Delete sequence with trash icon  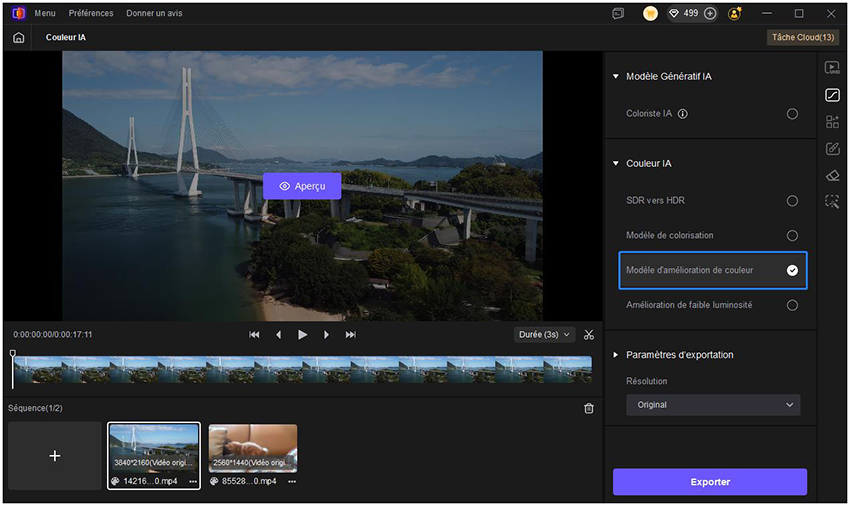(x=589, y=408)
